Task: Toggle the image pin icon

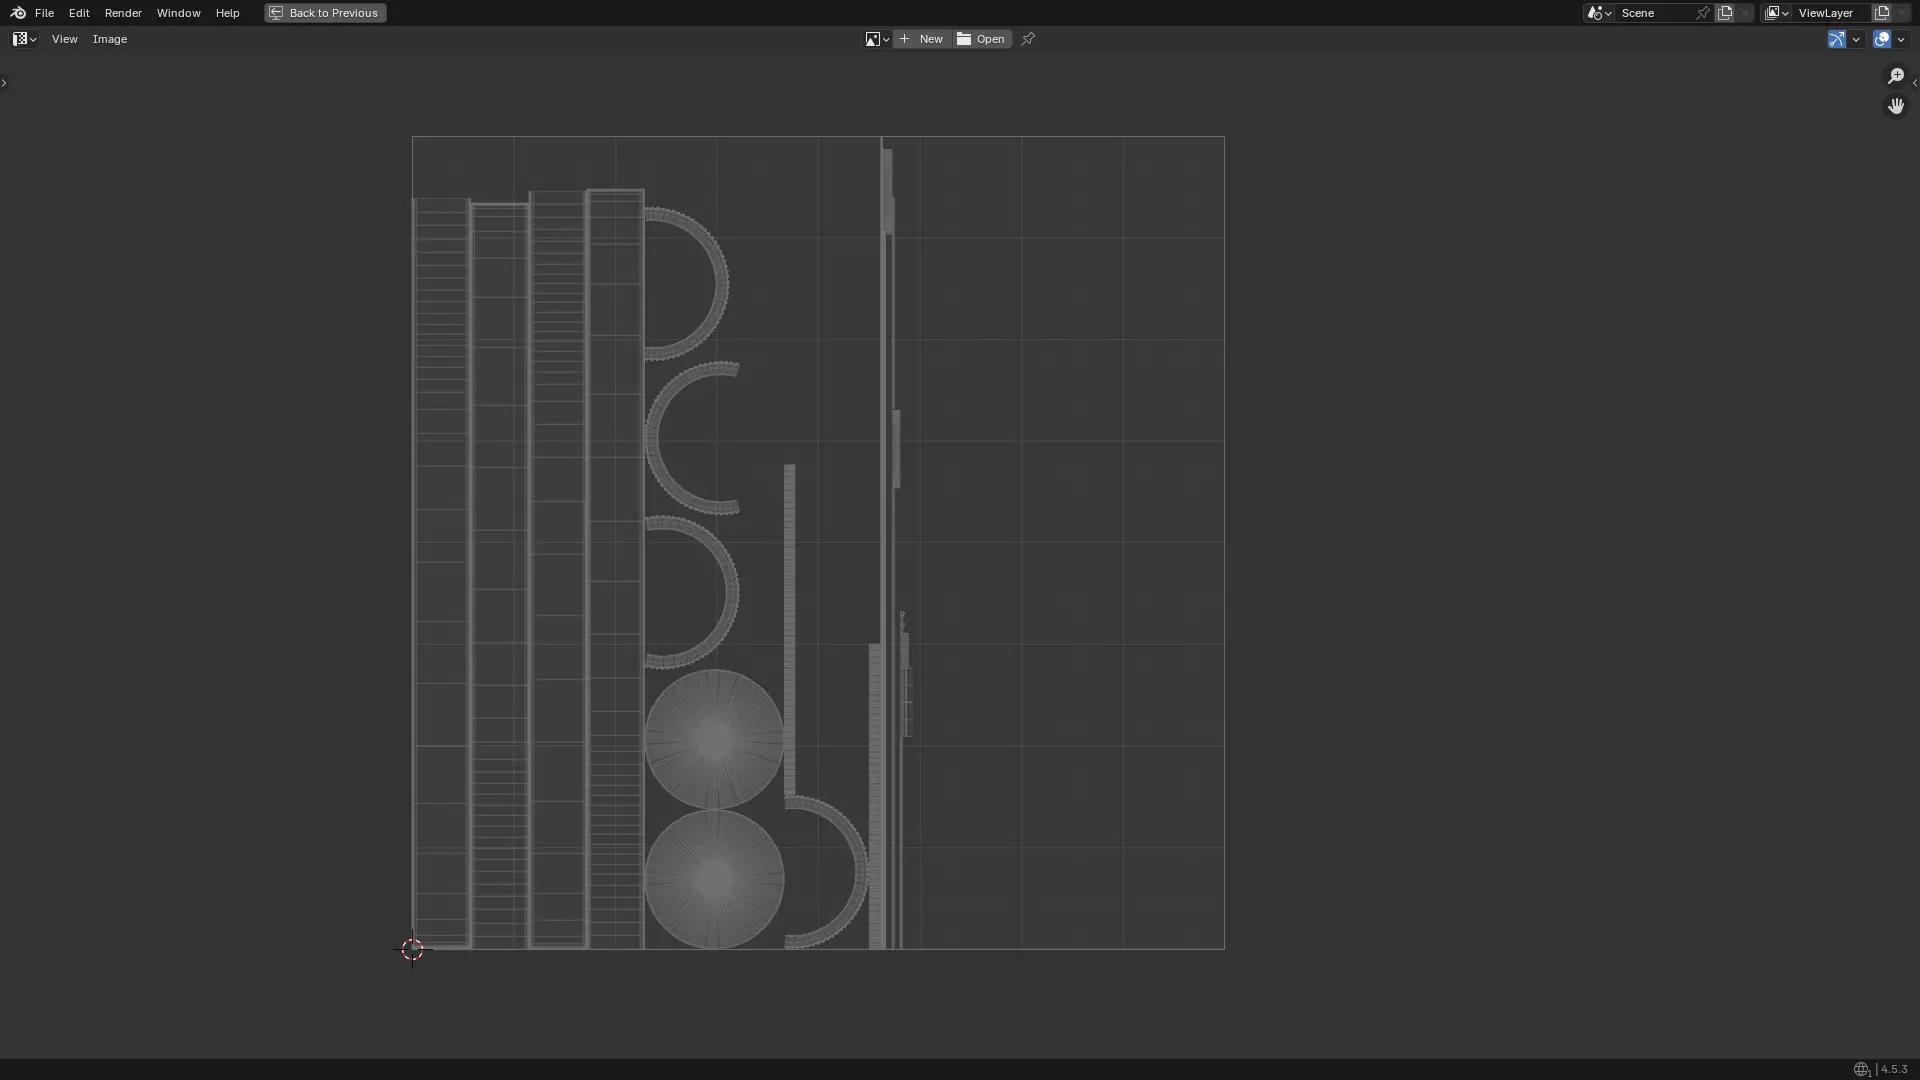Action: [1028, 39]
